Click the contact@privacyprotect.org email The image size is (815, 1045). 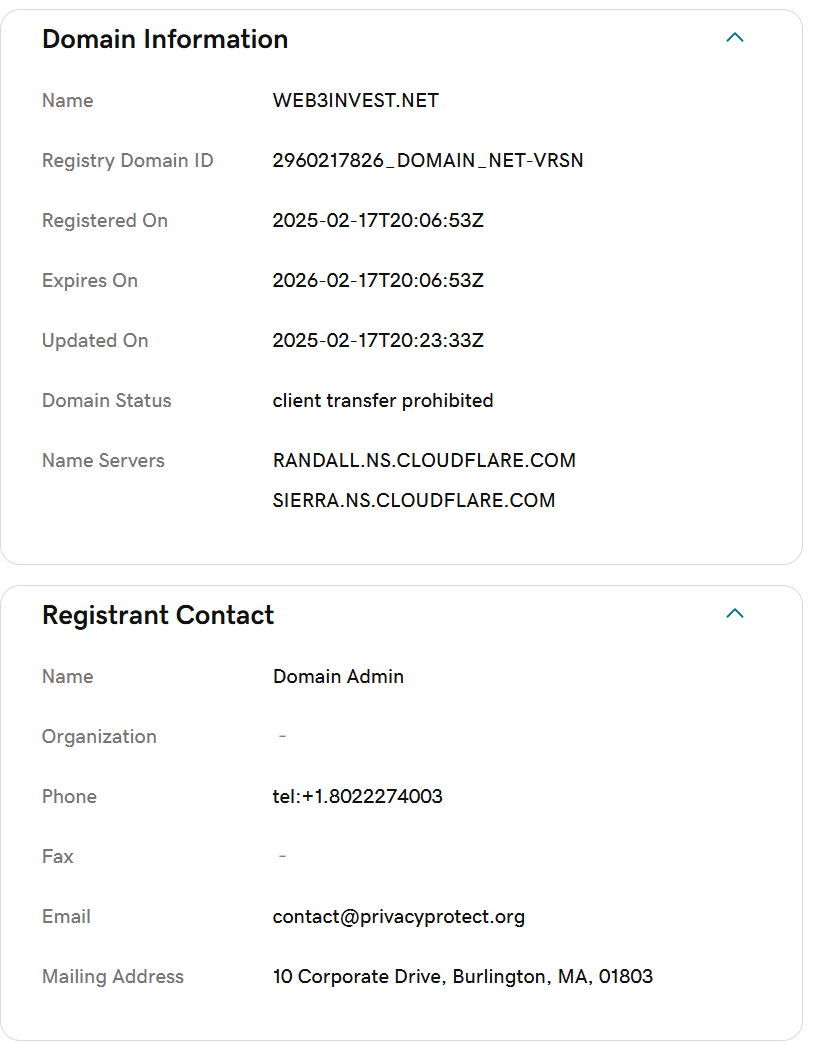[399, 916]
